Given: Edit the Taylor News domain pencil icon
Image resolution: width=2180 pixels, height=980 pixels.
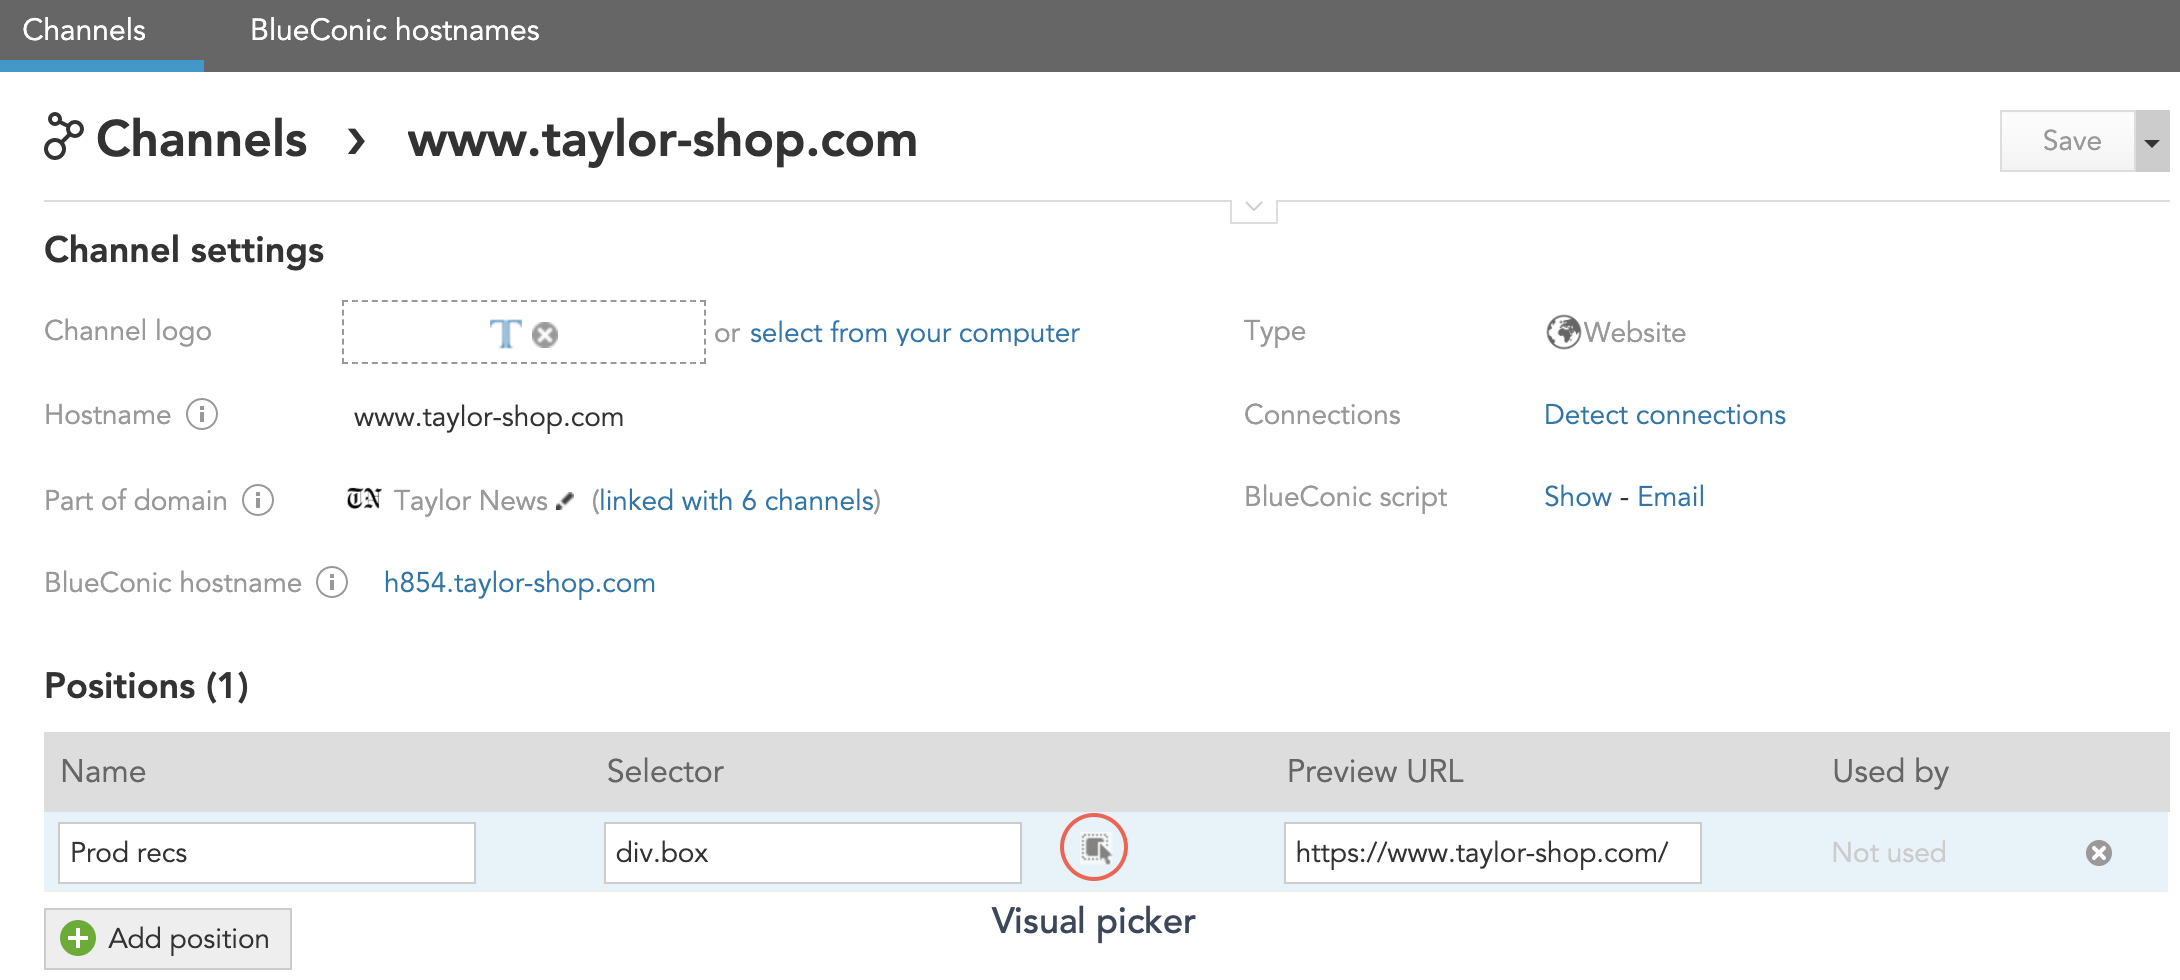Looking at the screenshot, I should pyautogui.click(x=565, y=500).
